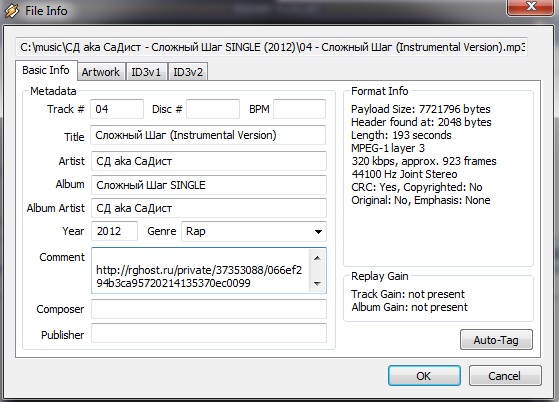The image size is (559, 402).
Task: Click the file path field at top
Action: pyautogui.click(x=272, y=47)
